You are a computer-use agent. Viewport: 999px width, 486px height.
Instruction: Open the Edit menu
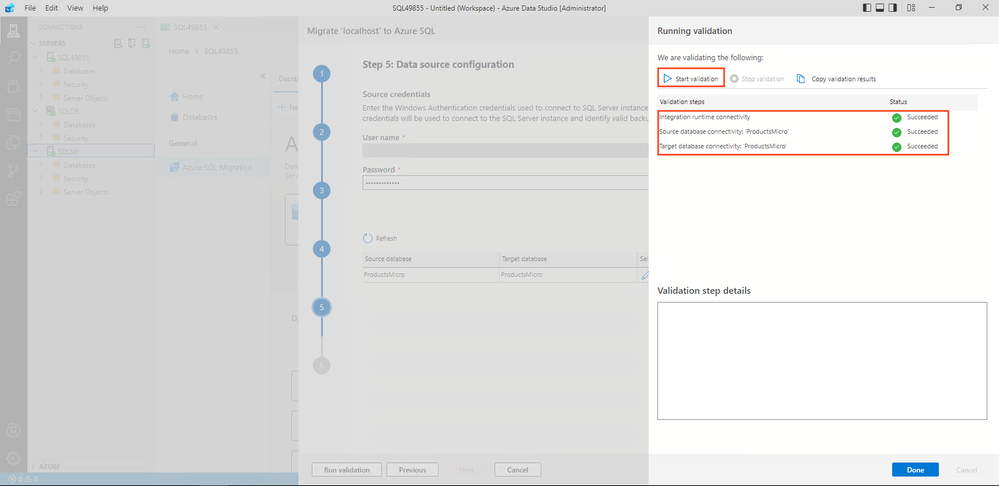point(52,8)
